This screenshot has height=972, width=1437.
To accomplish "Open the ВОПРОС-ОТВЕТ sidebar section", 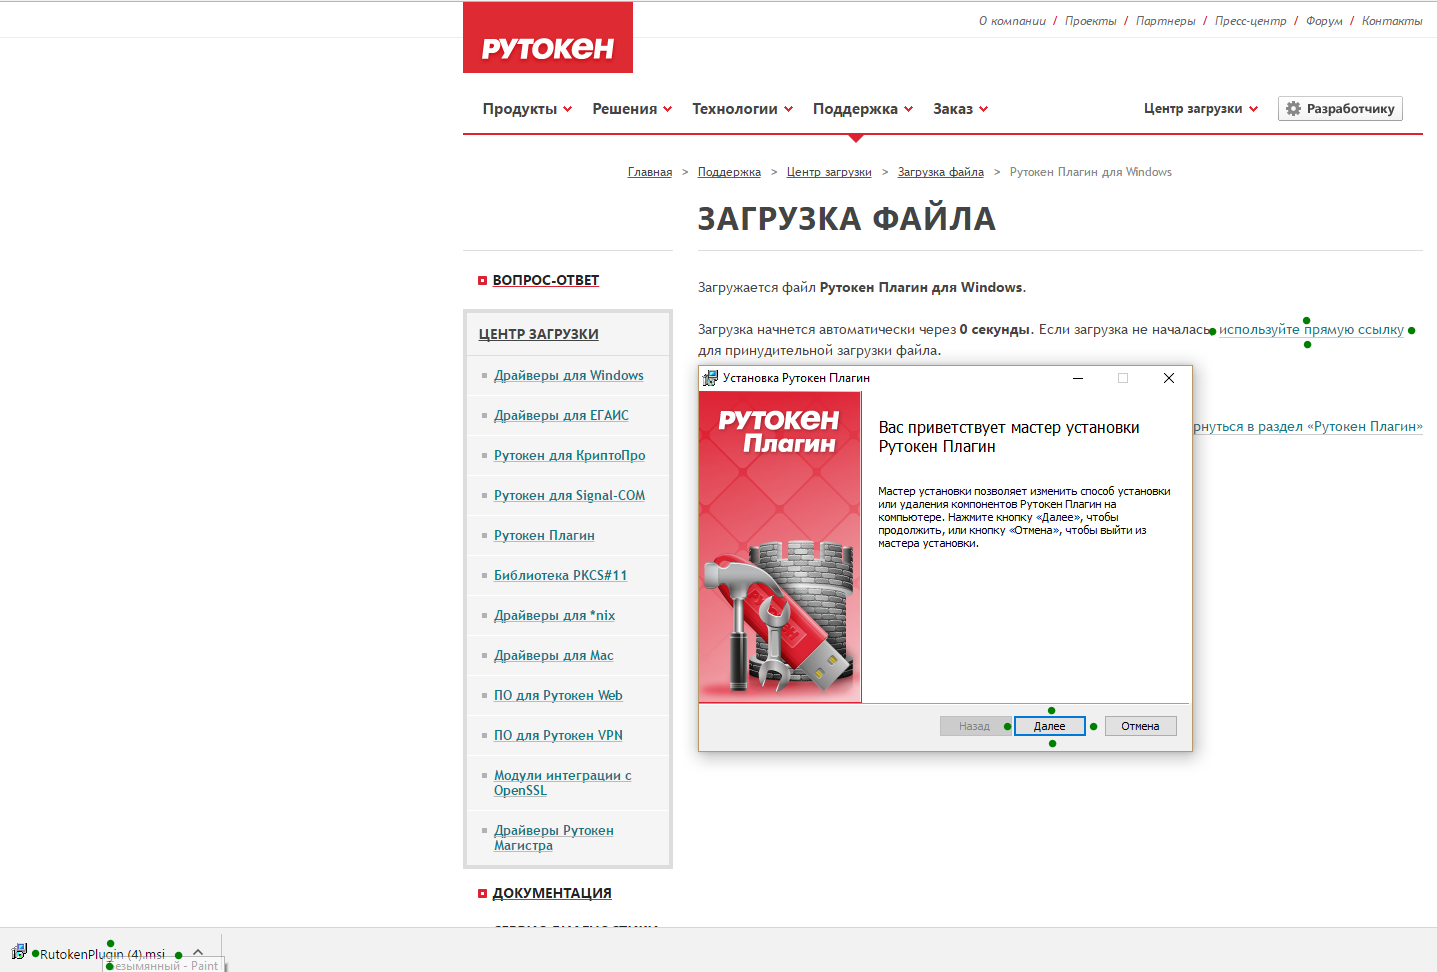I will click(x=546, y=280).
